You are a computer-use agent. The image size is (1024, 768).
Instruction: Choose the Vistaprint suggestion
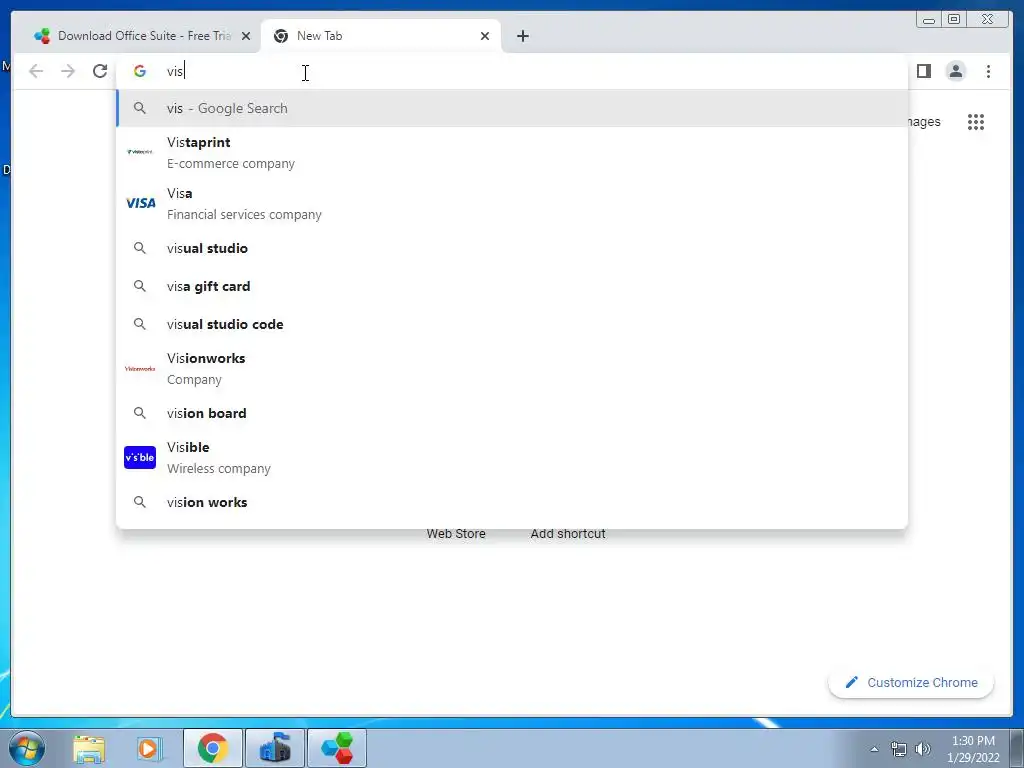click(512, 152)
